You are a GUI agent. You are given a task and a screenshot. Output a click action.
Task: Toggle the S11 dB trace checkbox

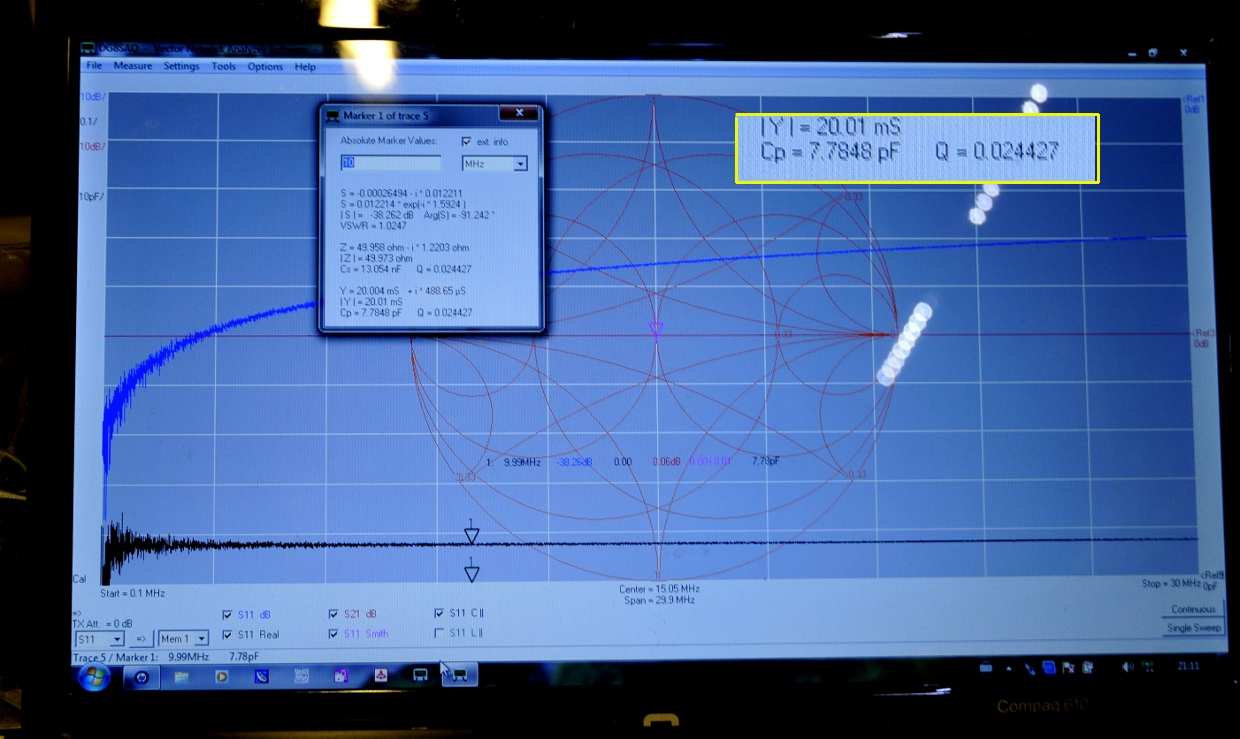click(x=226, y=614)
